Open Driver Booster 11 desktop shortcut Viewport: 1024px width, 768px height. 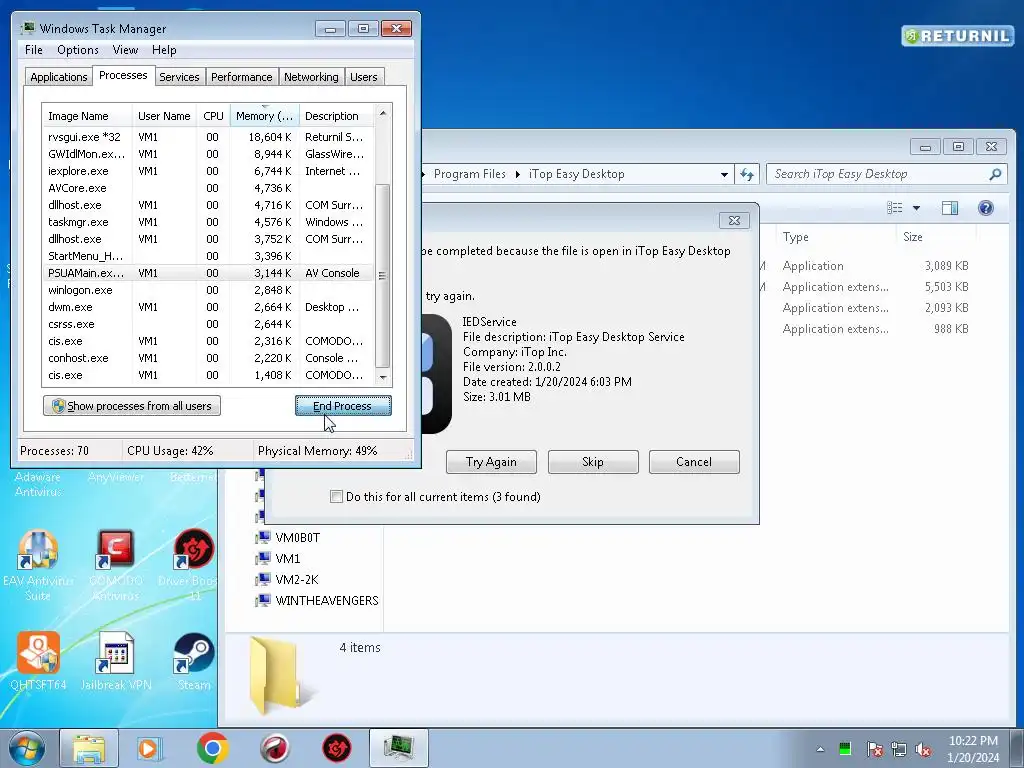point(193,566)
